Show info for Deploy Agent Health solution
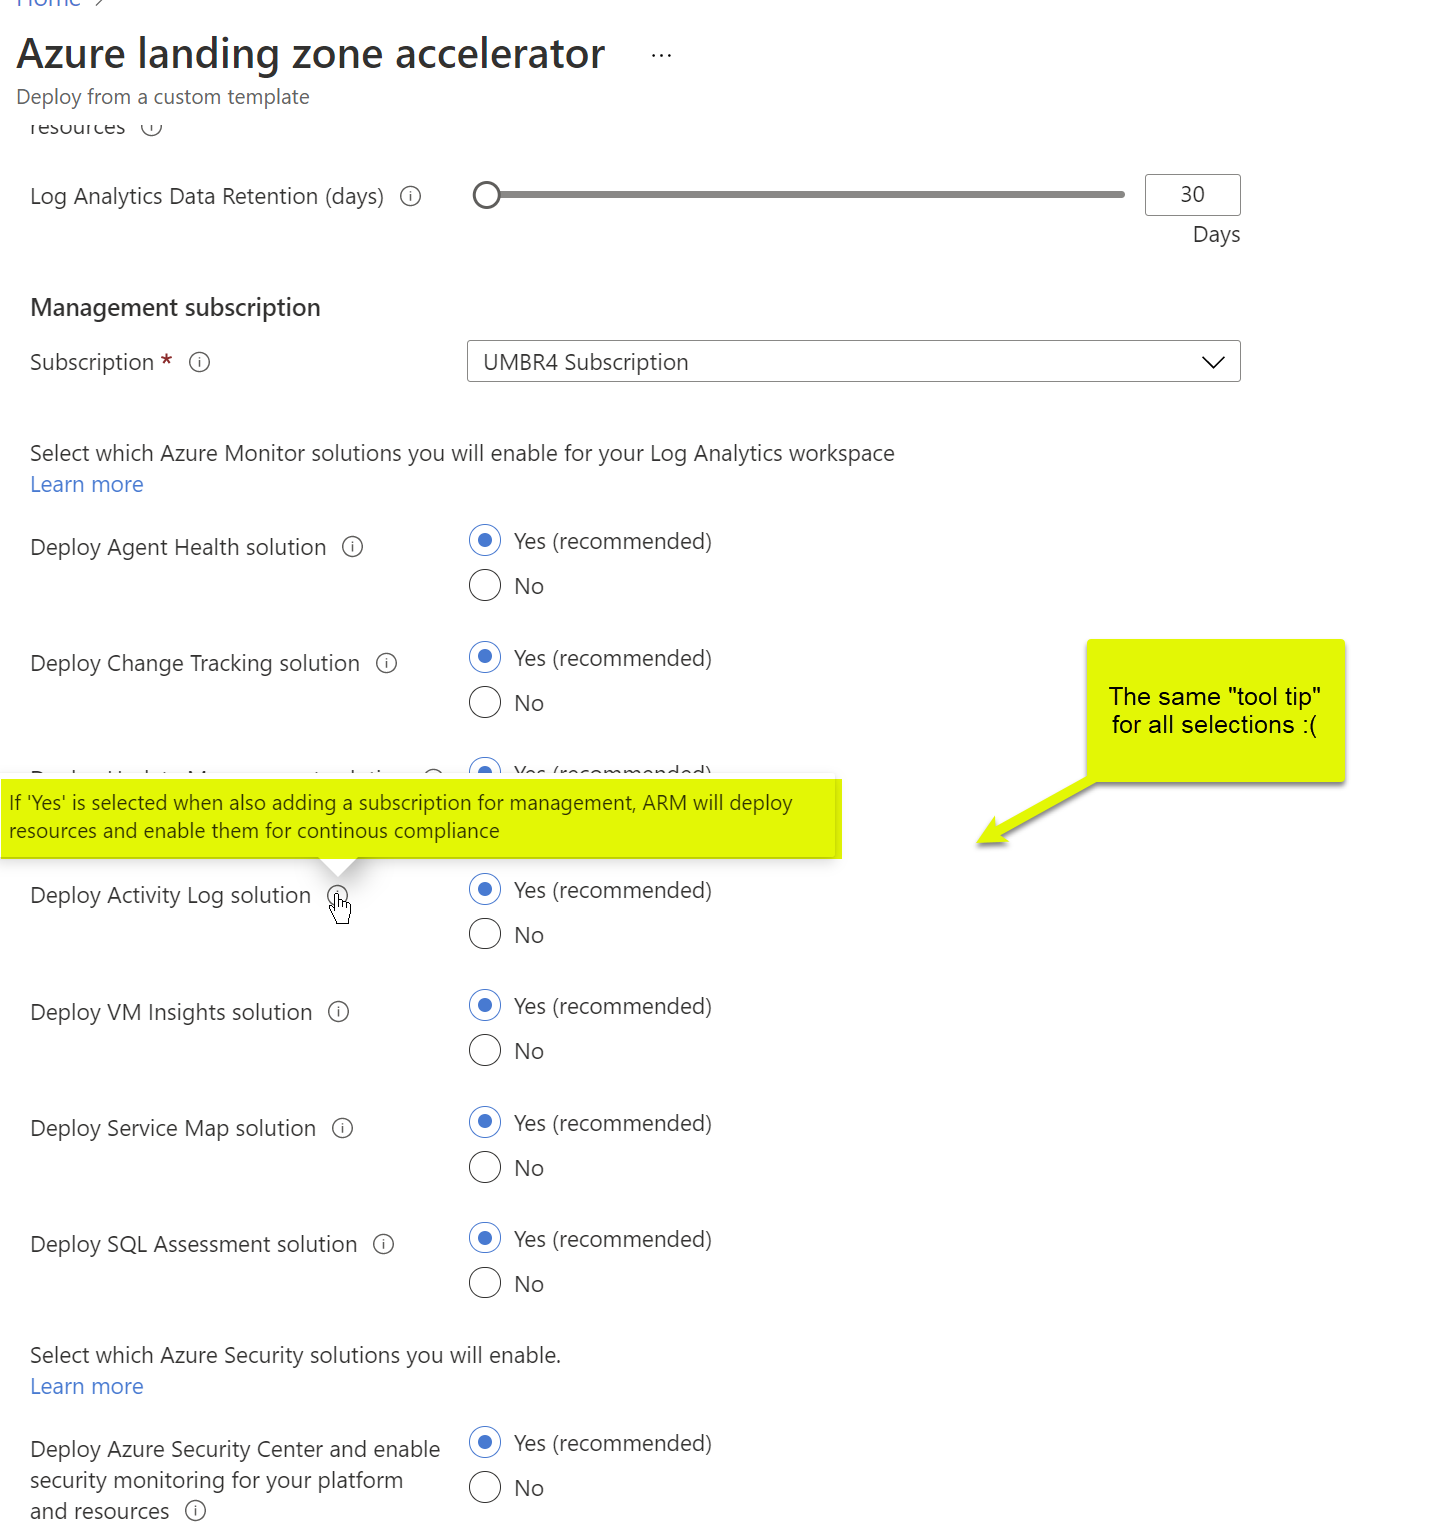1452x1534 pixels. (352, 547)
